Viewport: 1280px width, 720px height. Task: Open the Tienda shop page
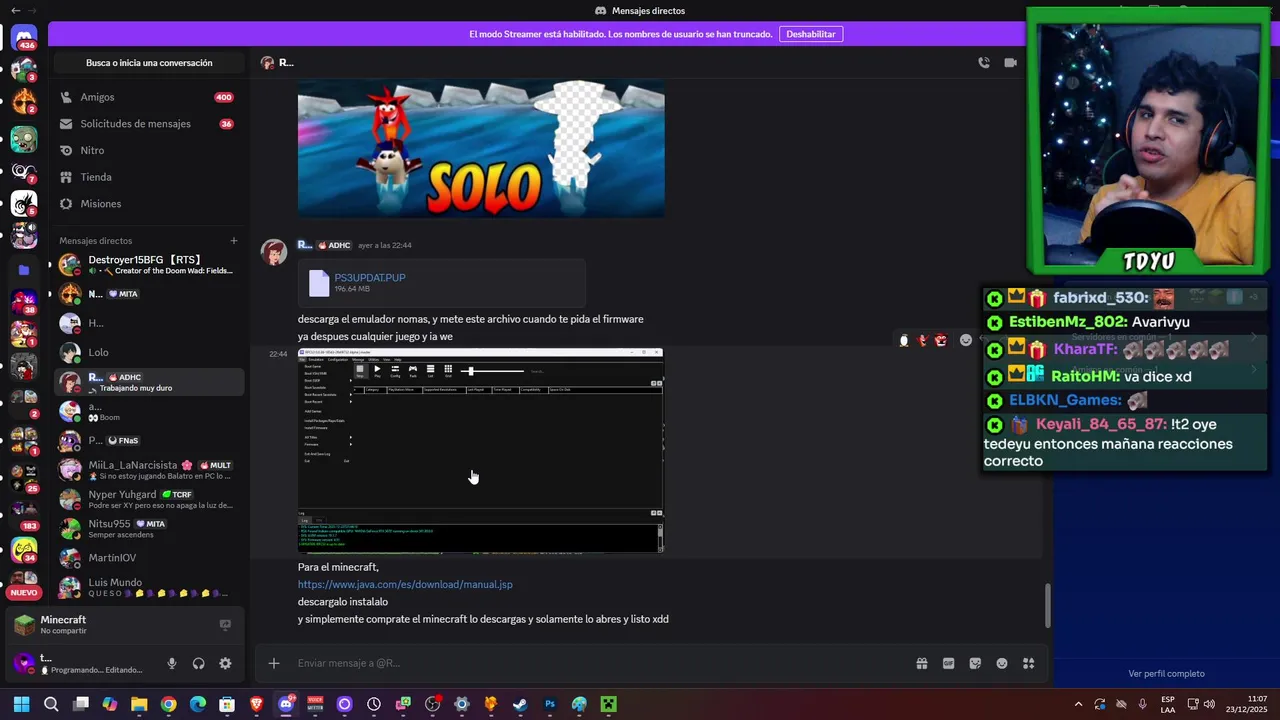149,177
